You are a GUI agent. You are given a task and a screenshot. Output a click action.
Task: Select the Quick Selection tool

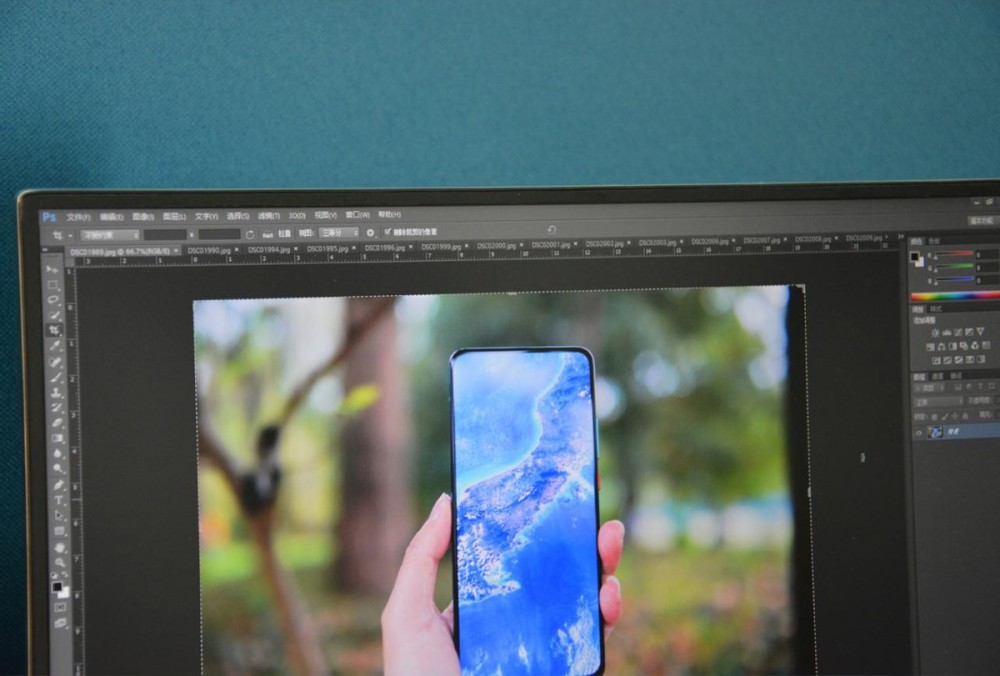(54, 315)
